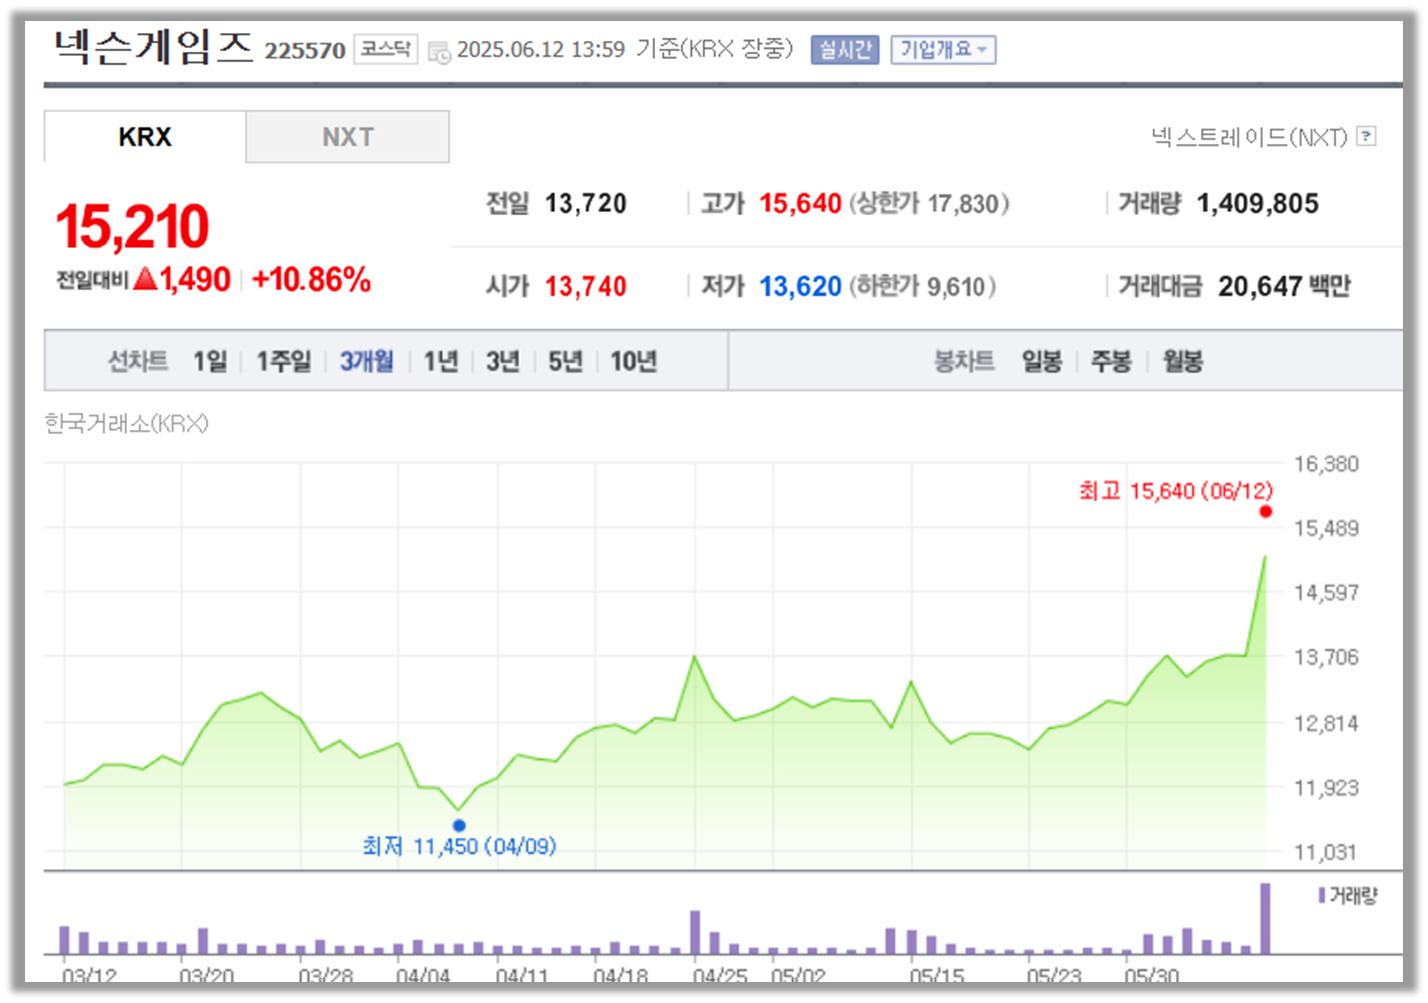Select the 3개월 line chart period
This screenshot has height=1003, width=1428.
[x=367, y=361]
